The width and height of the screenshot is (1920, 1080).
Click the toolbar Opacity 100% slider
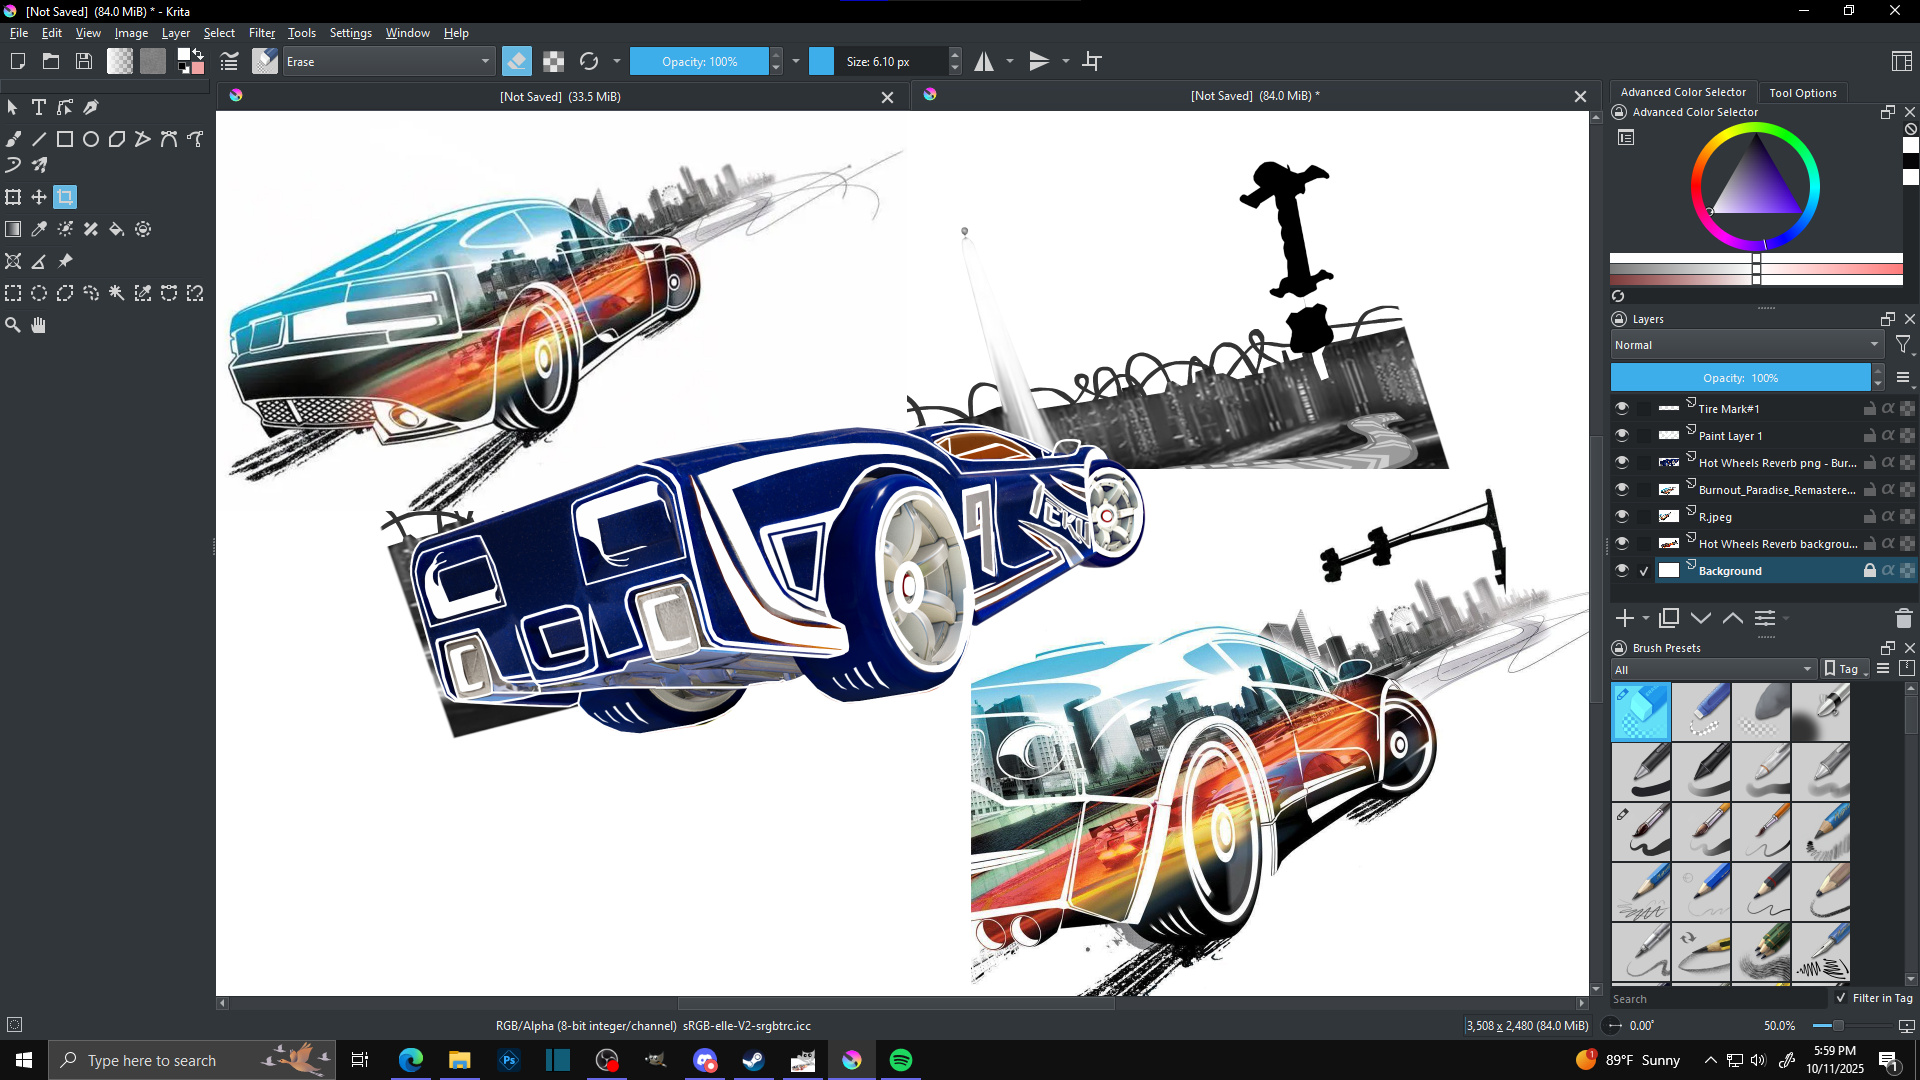coord(699,61)
